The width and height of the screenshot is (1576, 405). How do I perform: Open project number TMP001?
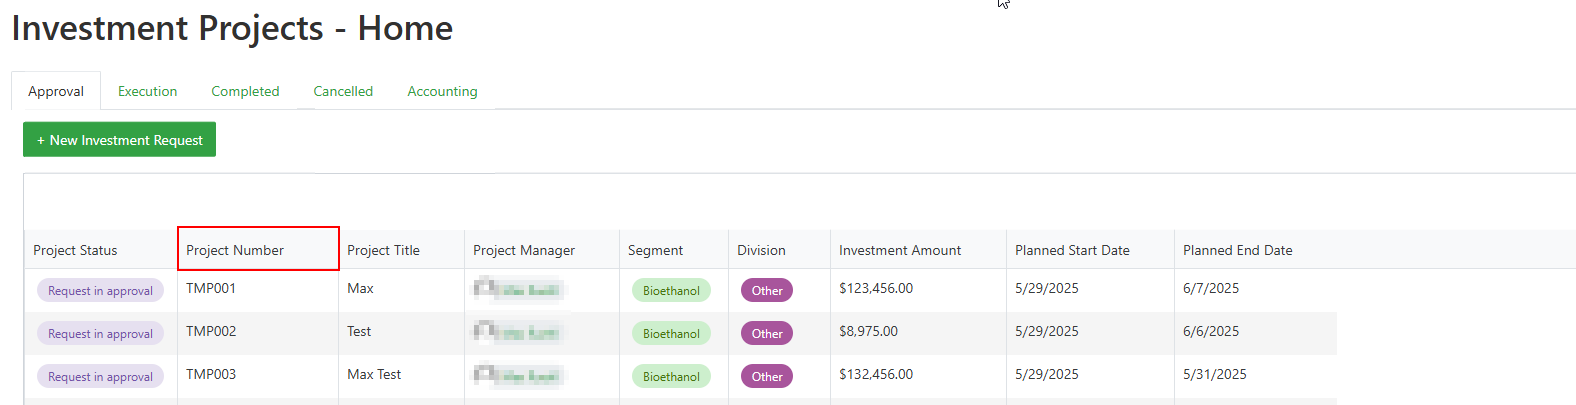click(x=211, y=288)
